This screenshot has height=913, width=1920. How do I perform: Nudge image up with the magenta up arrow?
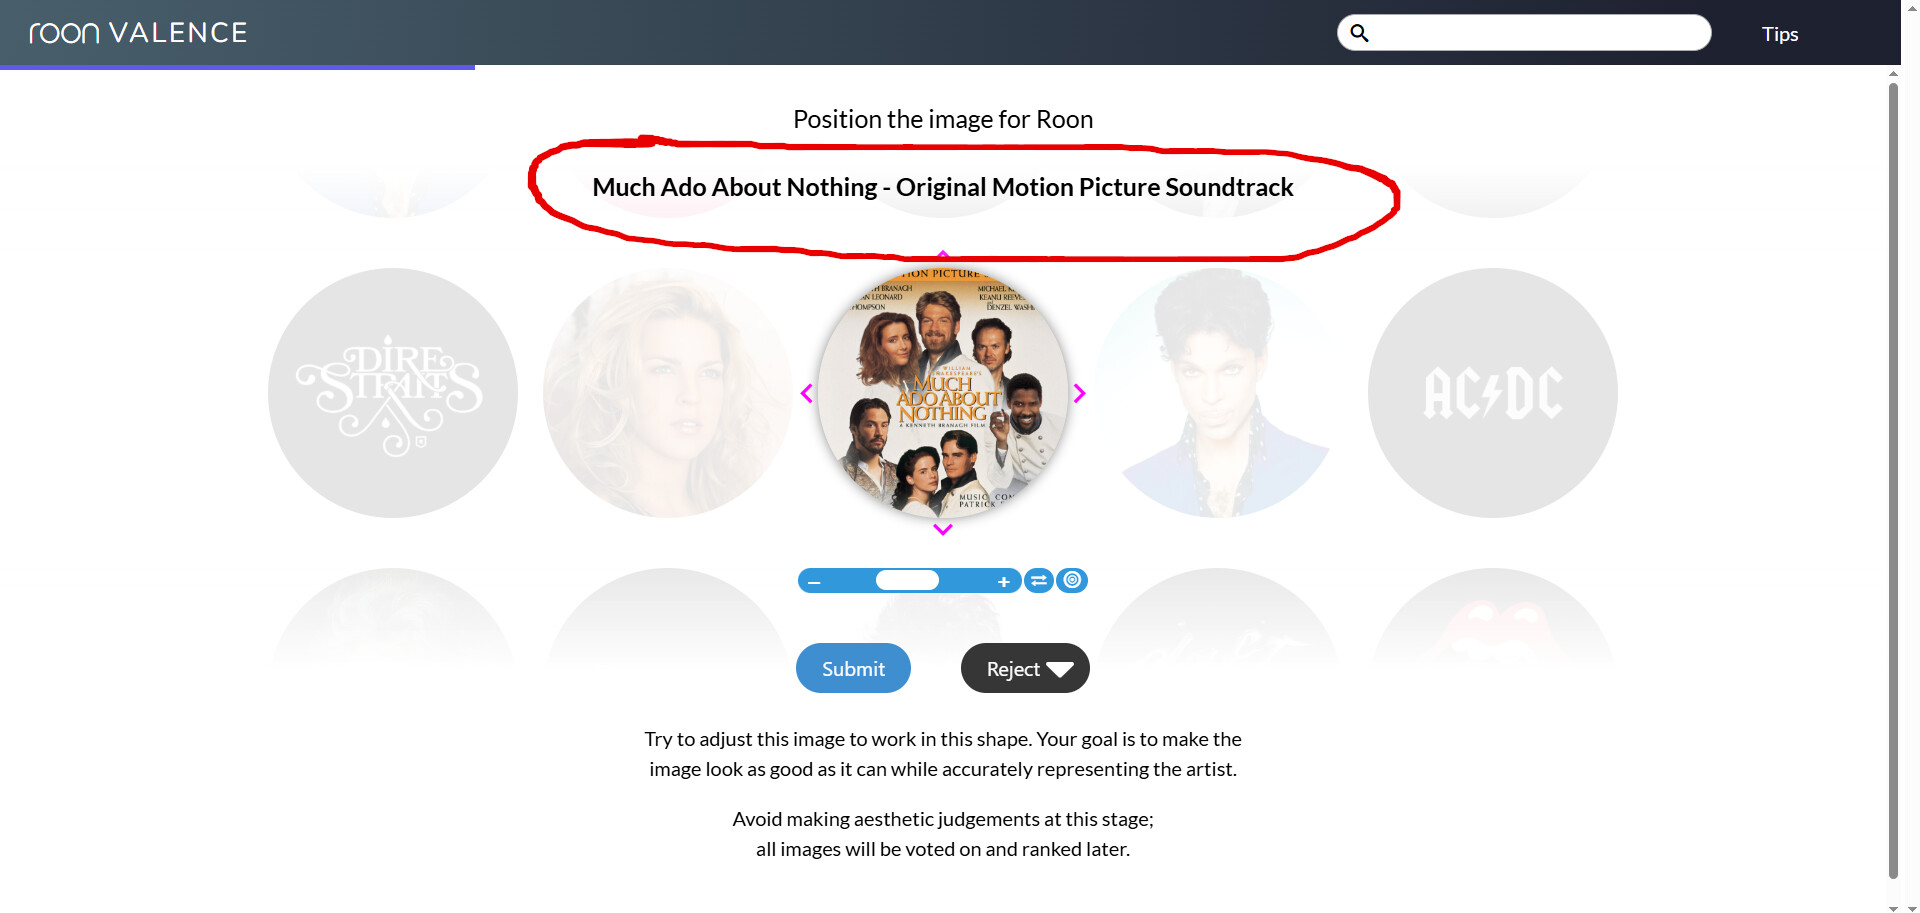(943, 255)
